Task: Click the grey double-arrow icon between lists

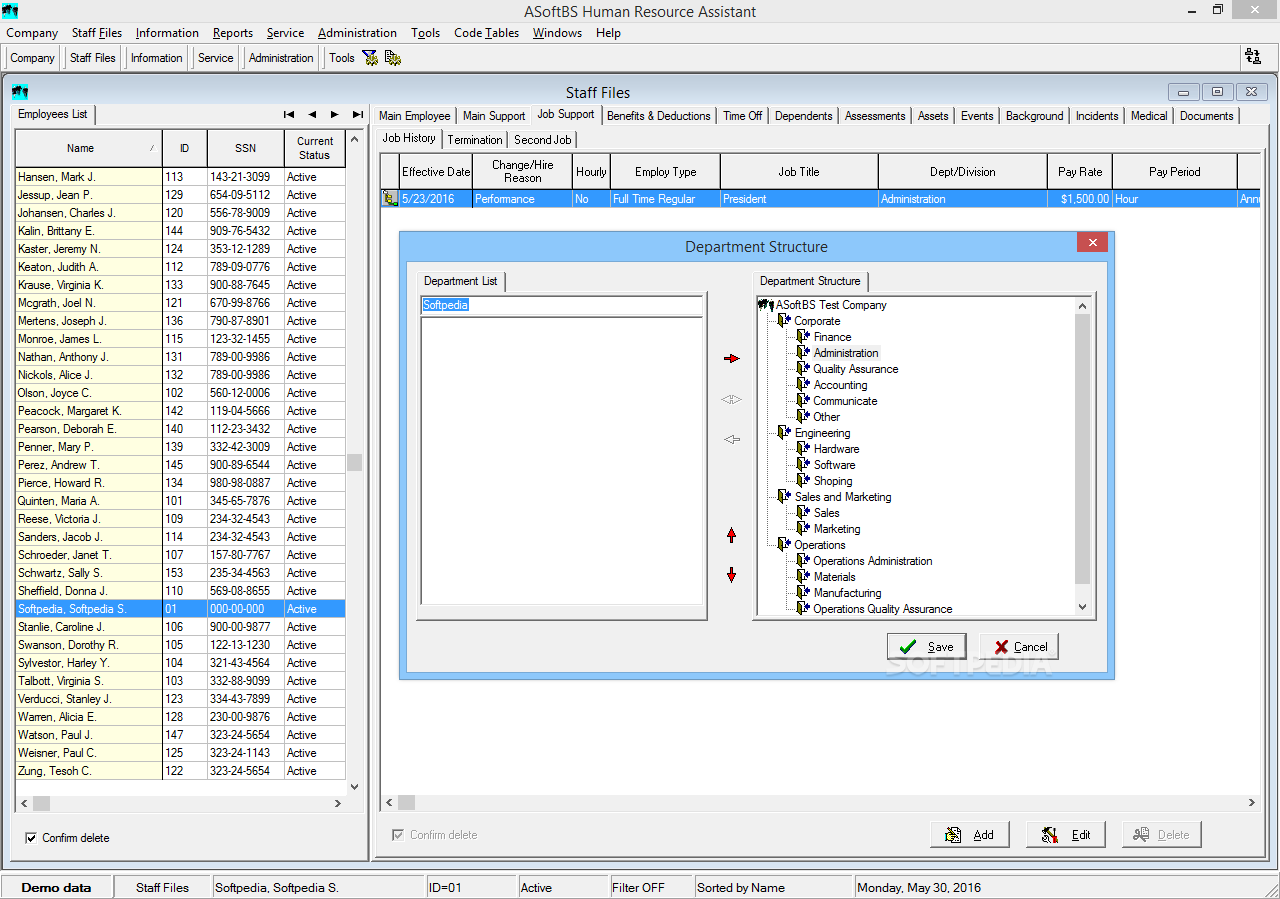Action: (731, 400)
